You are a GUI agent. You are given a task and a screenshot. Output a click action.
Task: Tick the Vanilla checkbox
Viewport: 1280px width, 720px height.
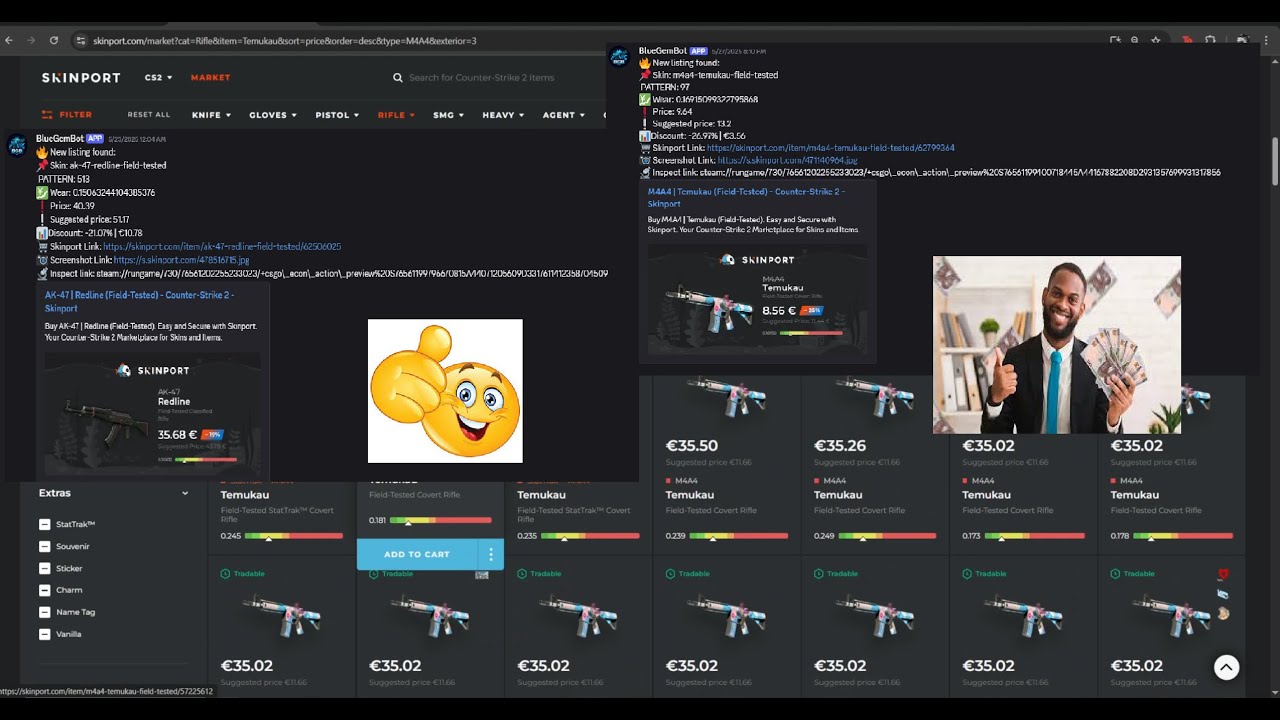(45, 634)
